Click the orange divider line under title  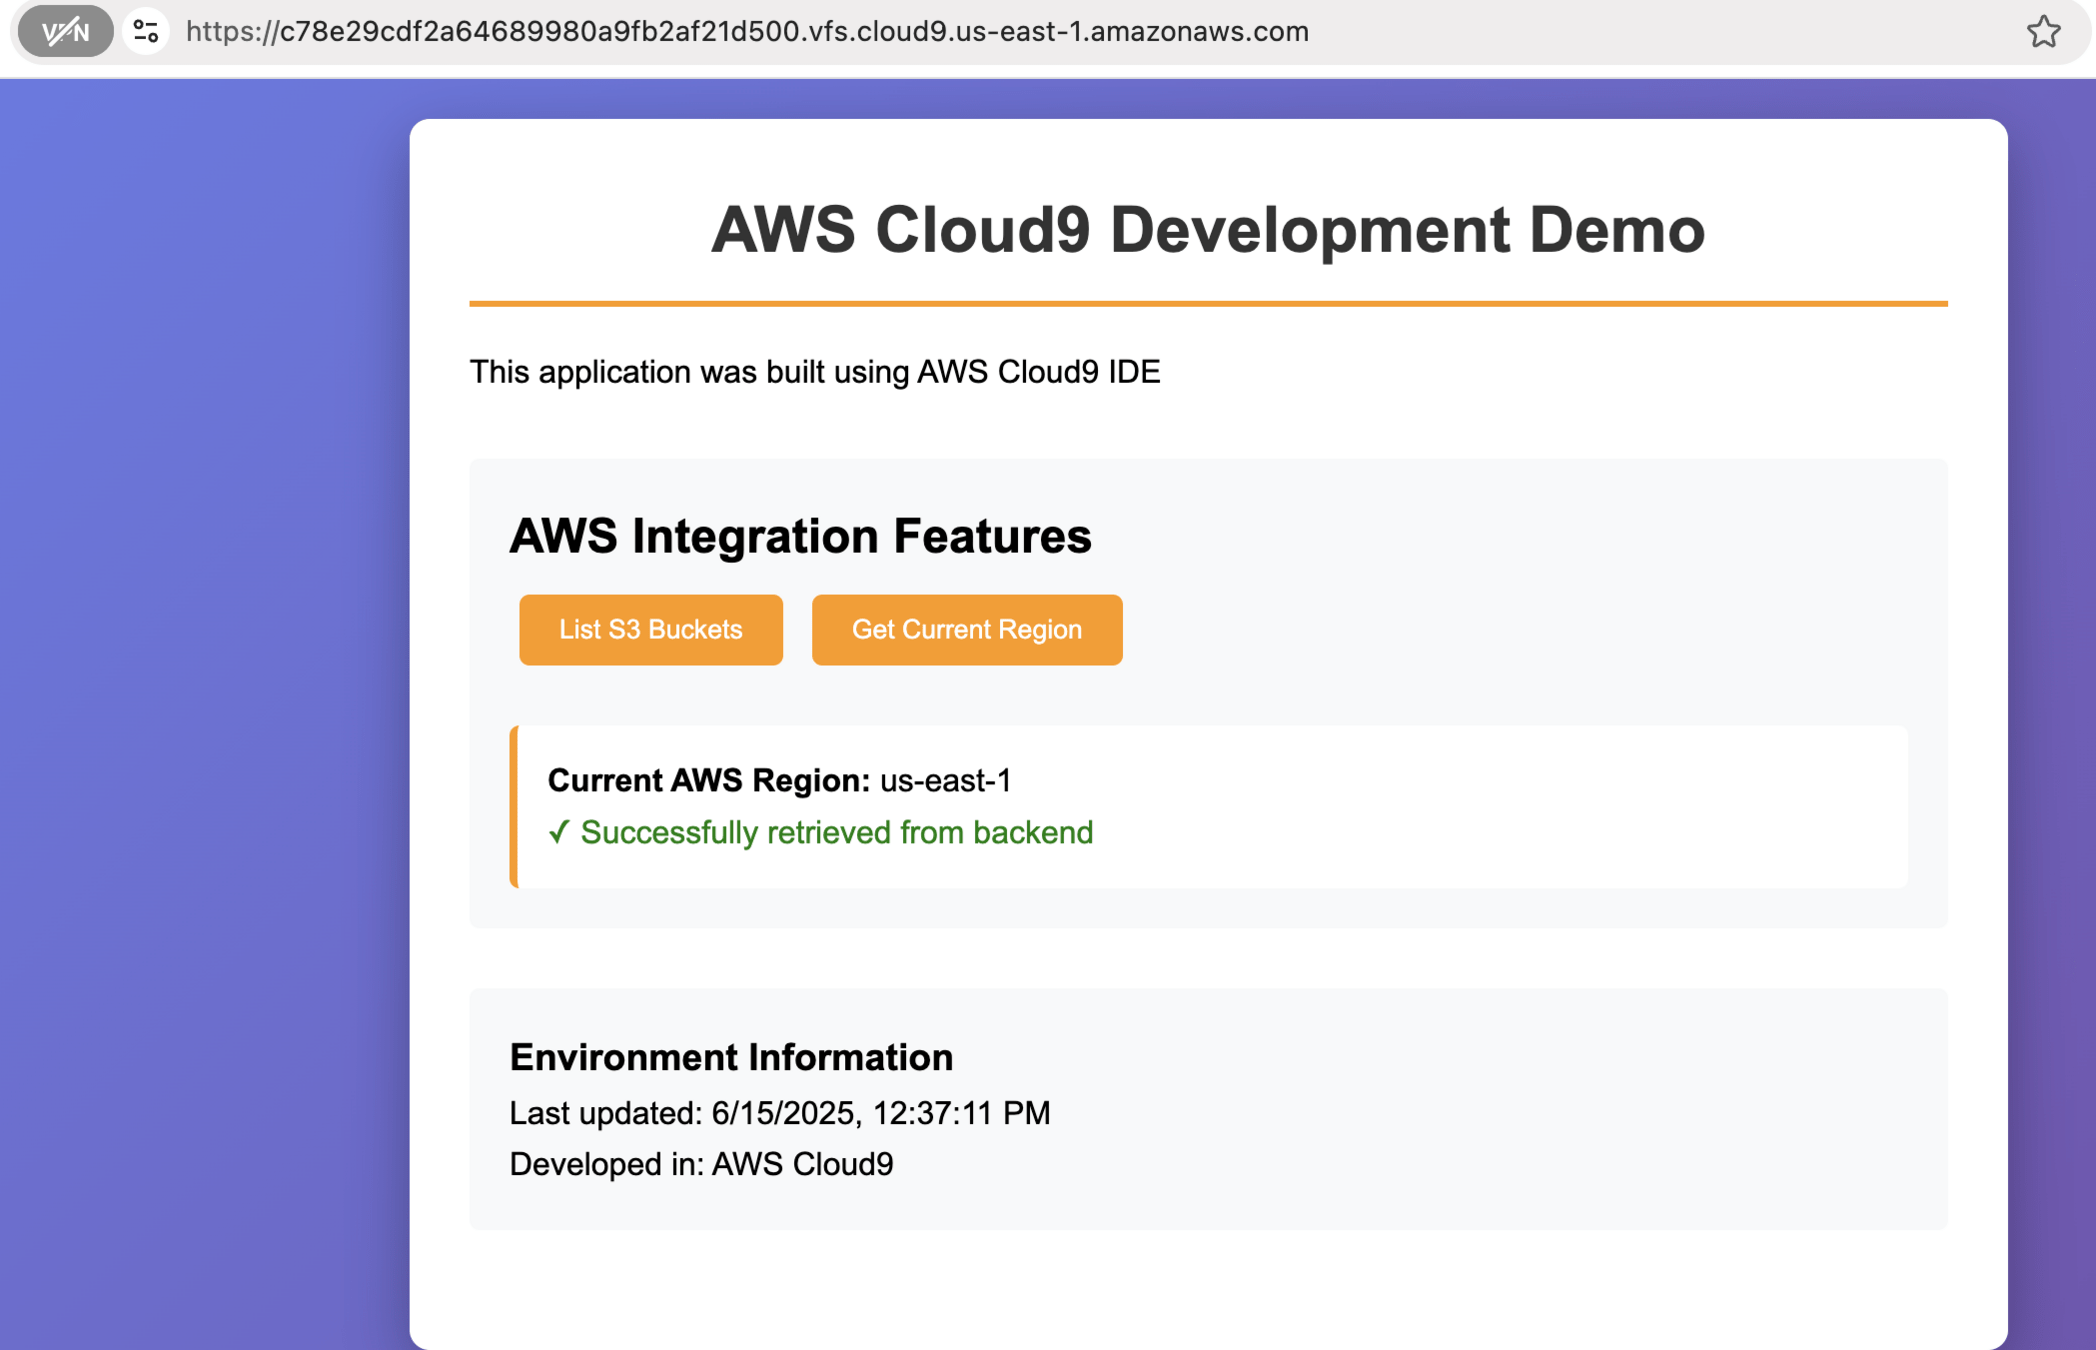point(1207,303)
